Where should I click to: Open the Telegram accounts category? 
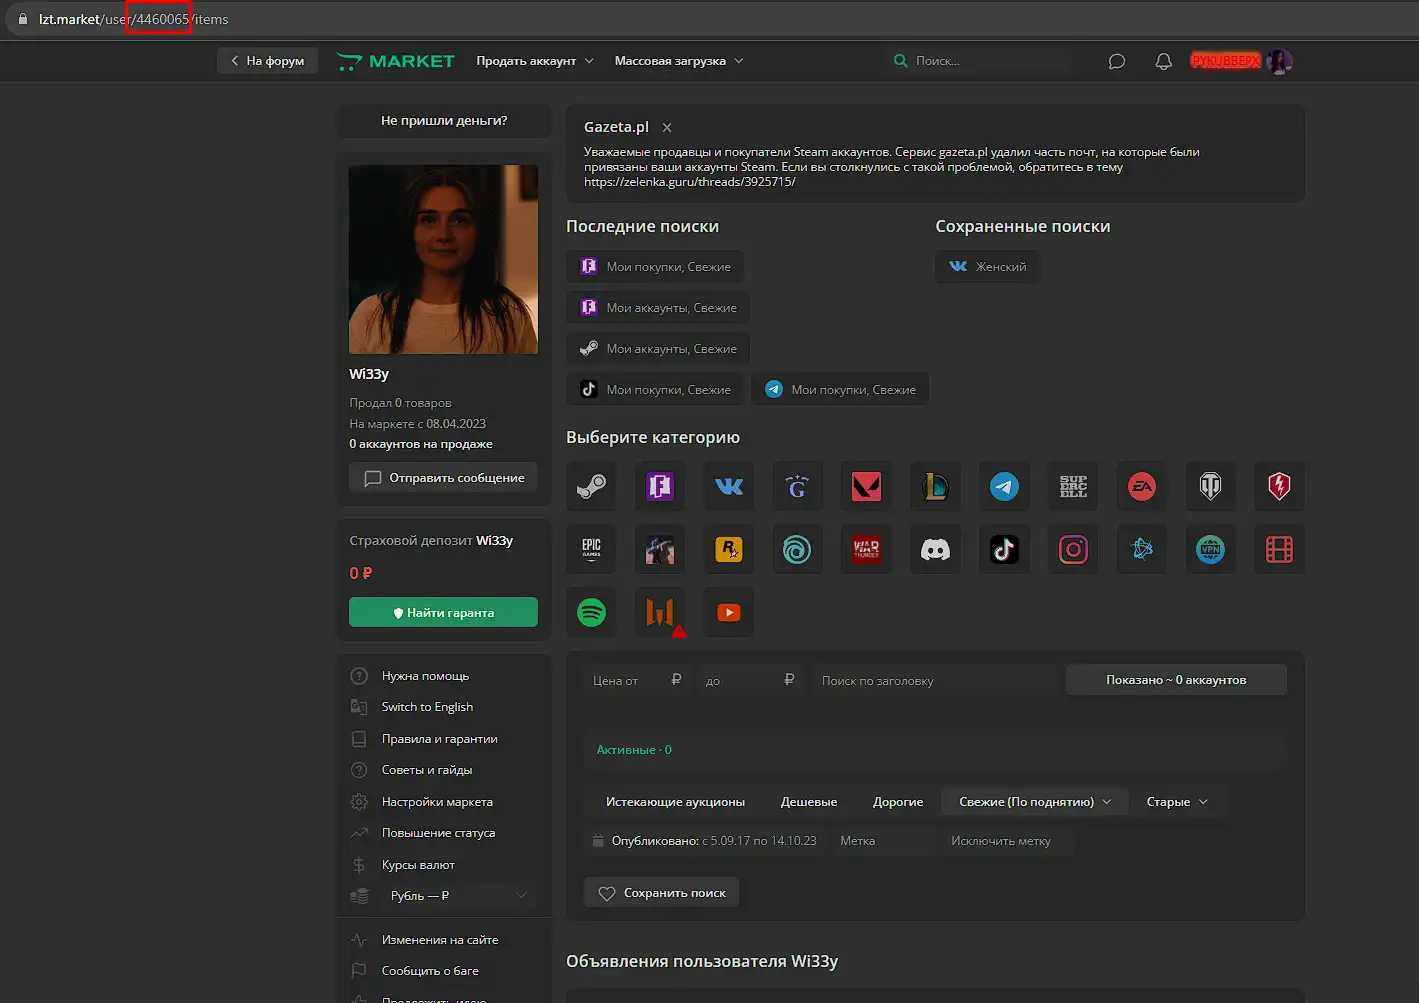1004,487
